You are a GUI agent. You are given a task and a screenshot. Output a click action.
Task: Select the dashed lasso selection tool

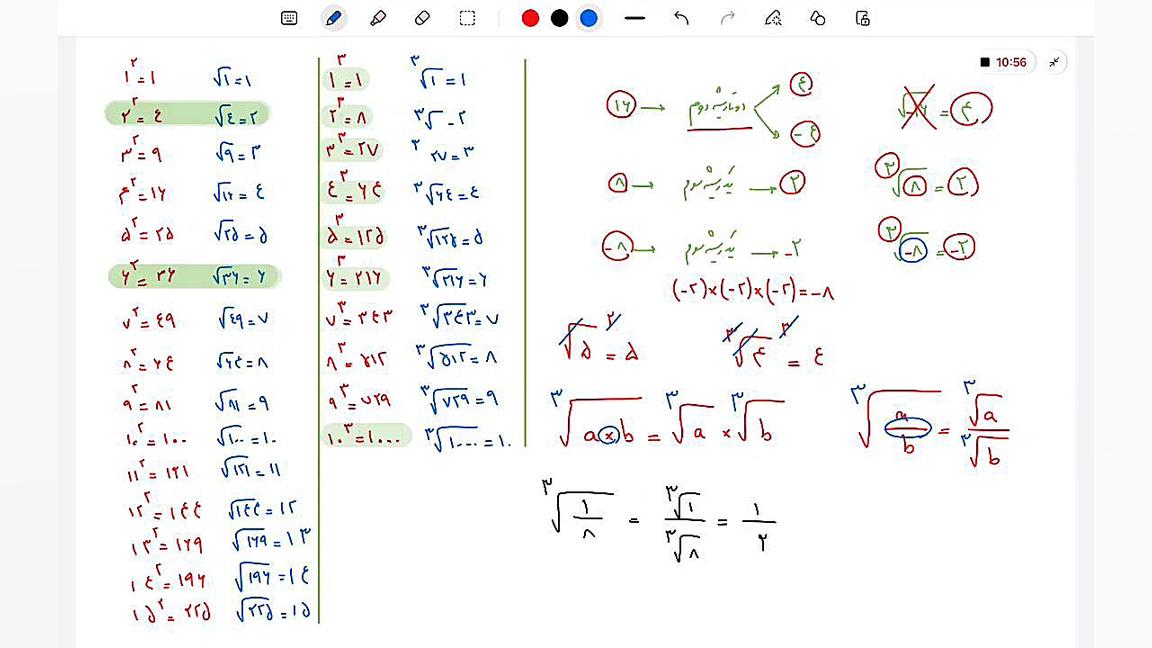pyautogui.click(x=467, y=18)
